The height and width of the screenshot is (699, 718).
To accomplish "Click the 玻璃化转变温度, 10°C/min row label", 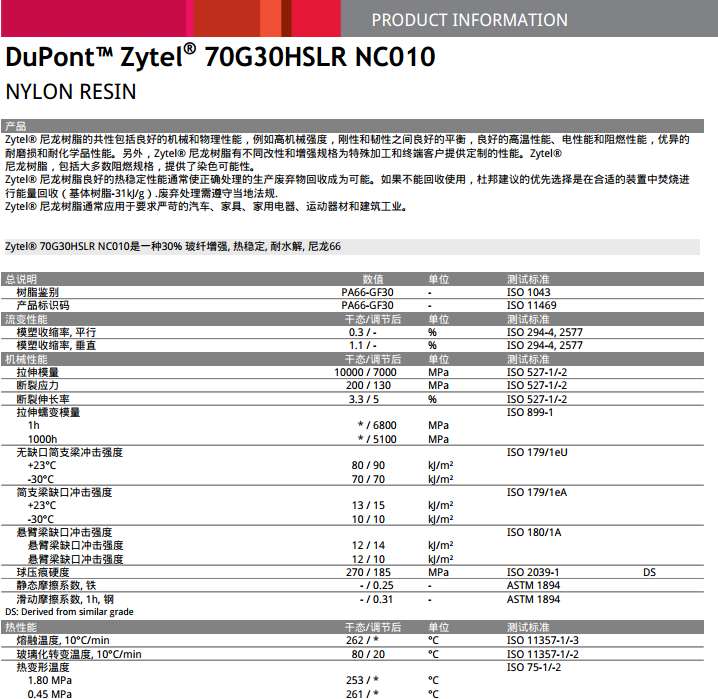I will click(x=79, y=654).
